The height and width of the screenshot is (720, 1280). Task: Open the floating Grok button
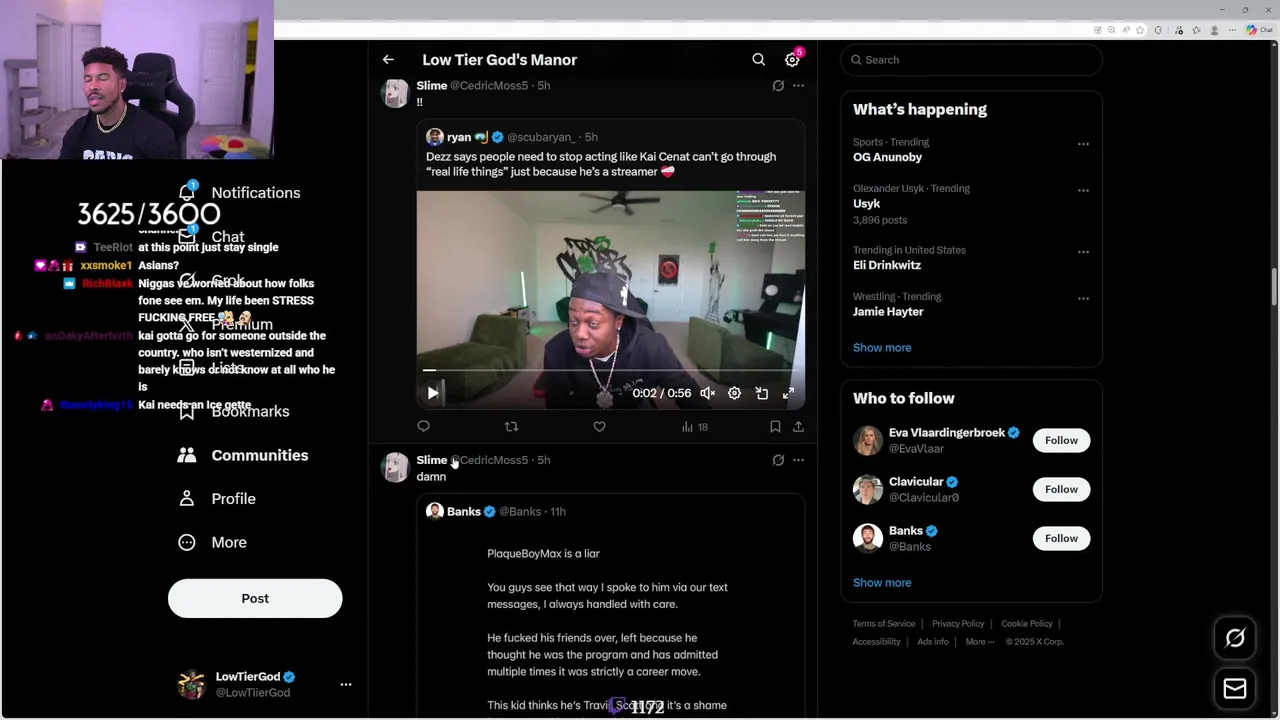(x=1235, y=638)
